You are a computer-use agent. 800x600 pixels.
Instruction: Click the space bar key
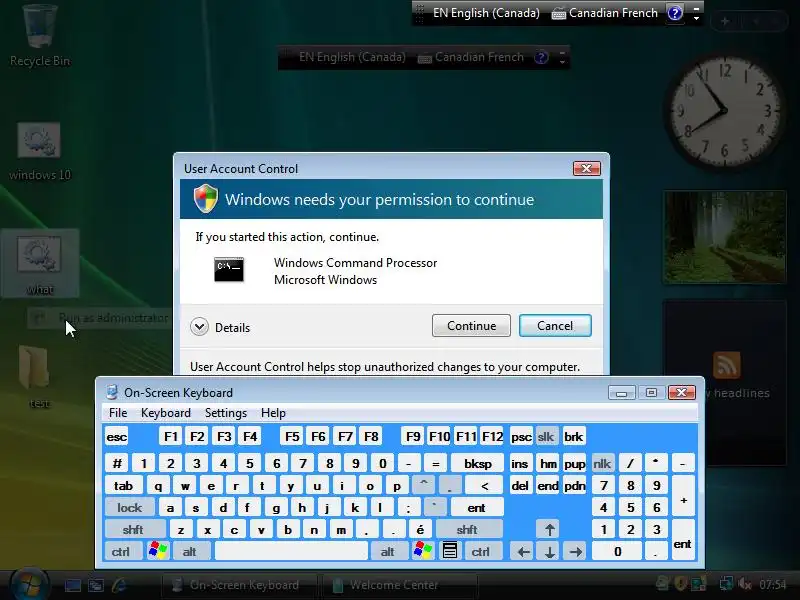291,552
